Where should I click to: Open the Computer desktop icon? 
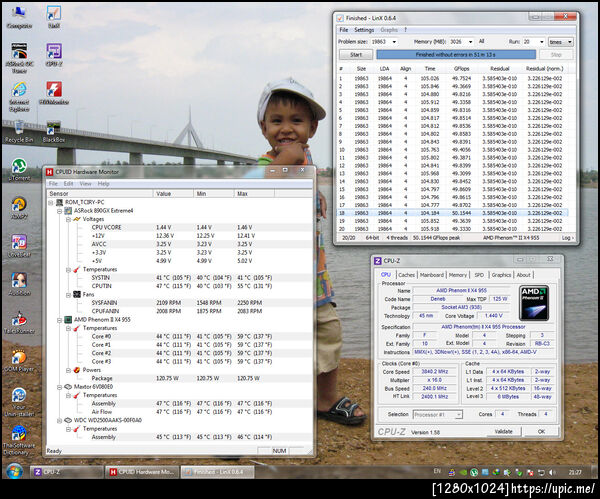pyautogui.click(x=19, y=16)
